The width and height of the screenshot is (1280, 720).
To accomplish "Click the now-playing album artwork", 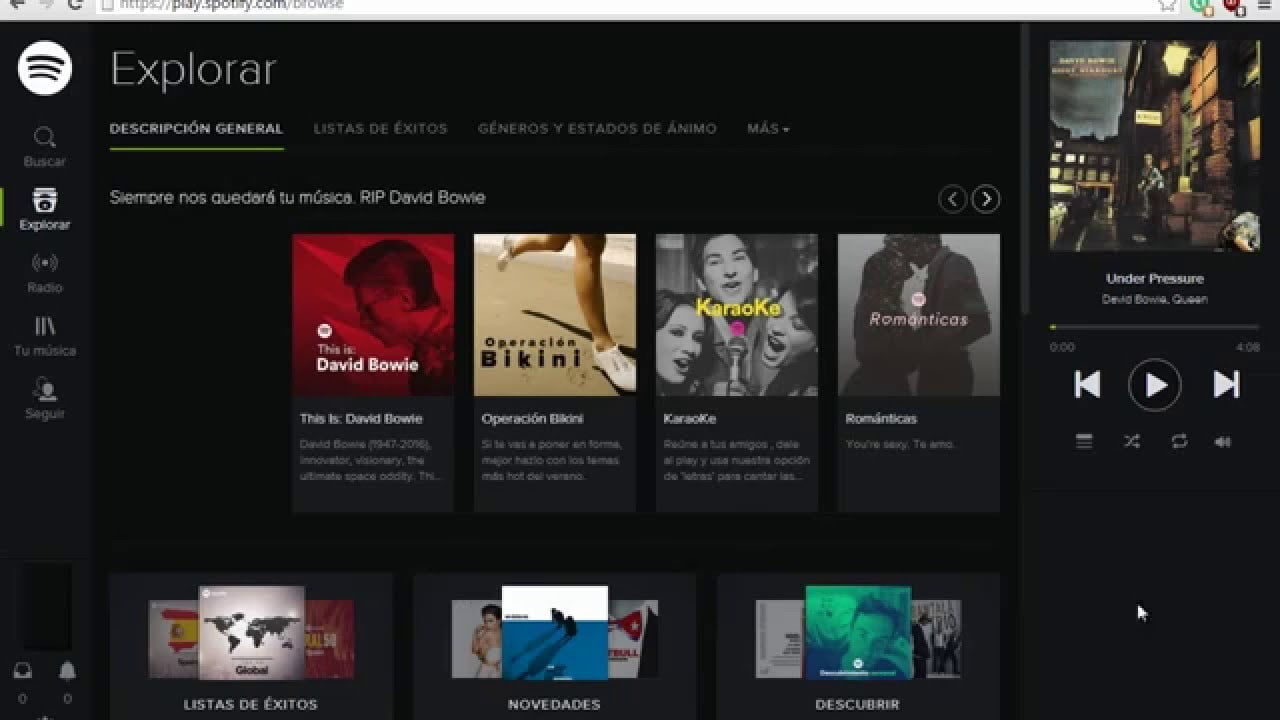I will (1154, 146).
